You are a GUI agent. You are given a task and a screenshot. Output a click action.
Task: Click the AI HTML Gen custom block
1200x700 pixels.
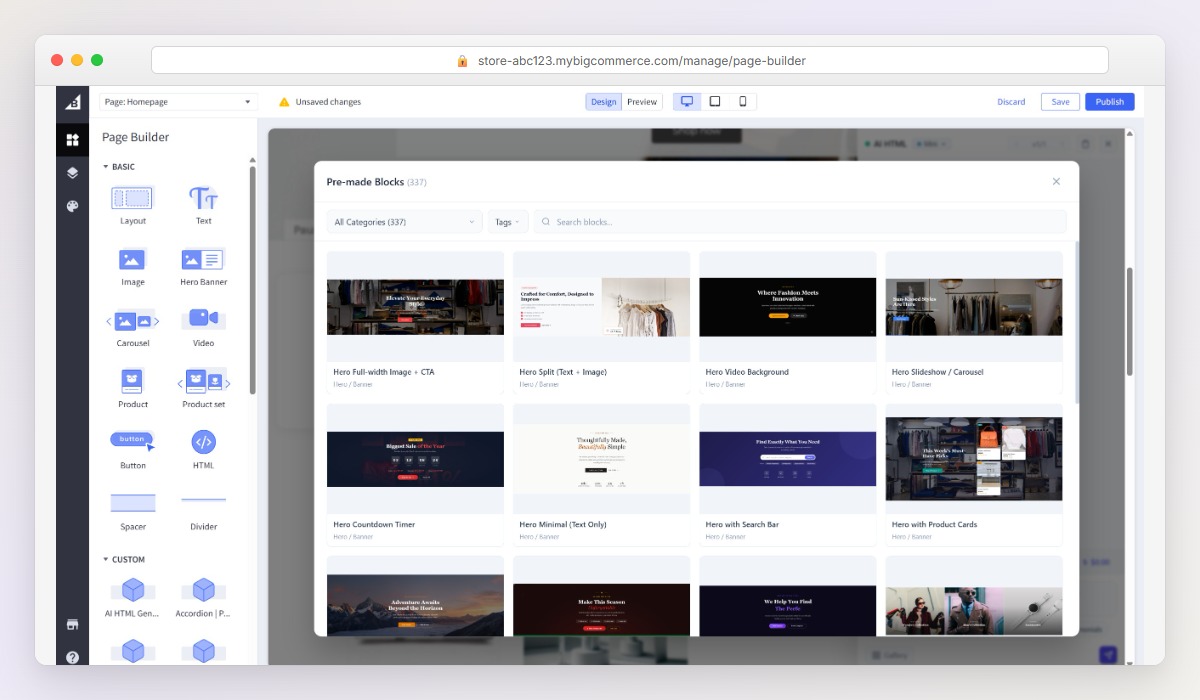[132, 590]
